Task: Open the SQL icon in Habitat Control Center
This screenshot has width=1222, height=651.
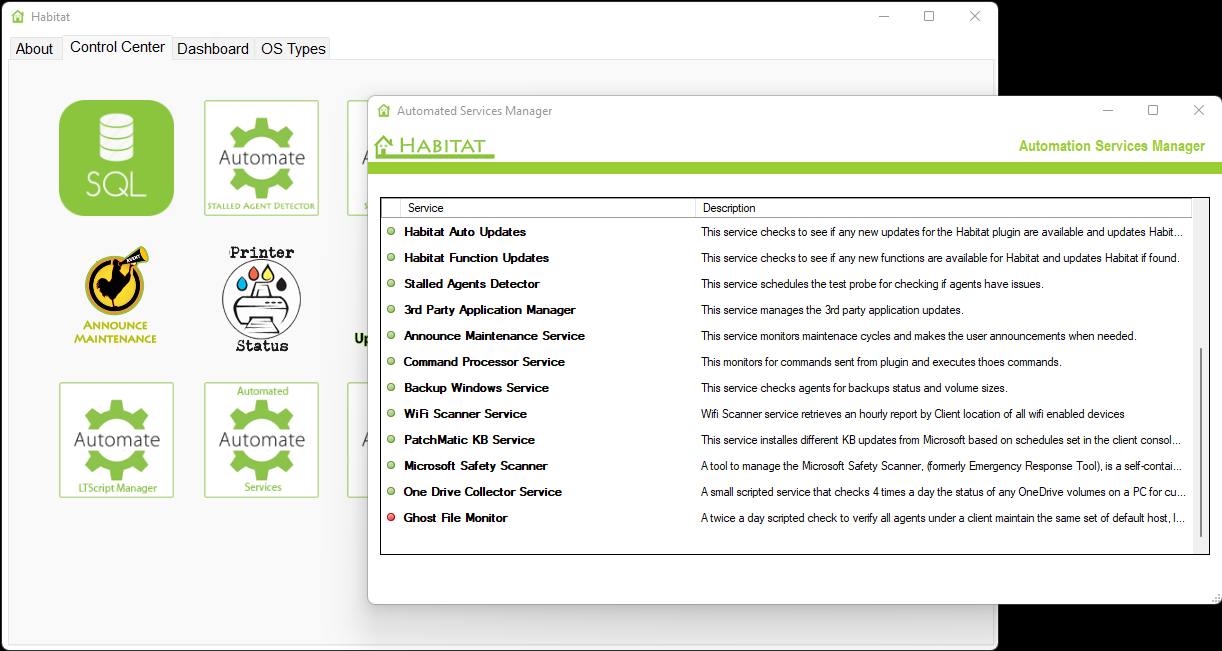Action: click(116, 158)
